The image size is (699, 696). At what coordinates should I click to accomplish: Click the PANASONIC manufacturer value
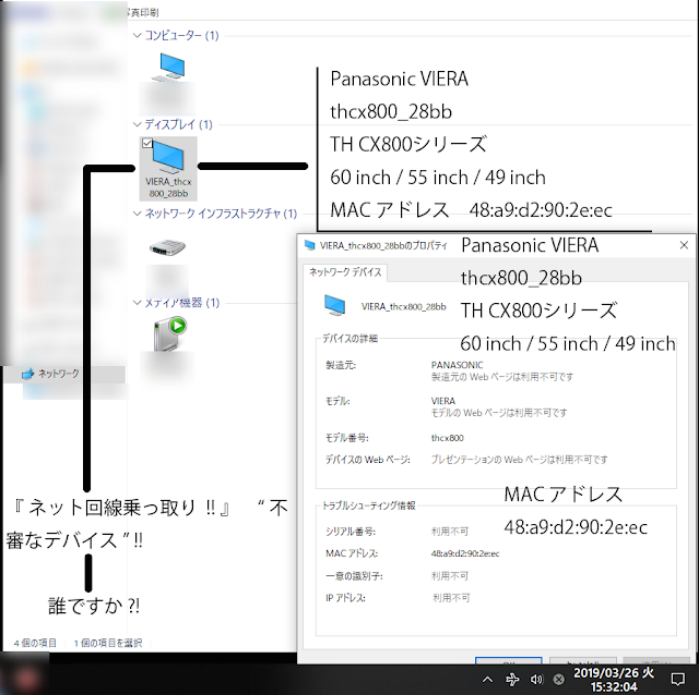457,365
